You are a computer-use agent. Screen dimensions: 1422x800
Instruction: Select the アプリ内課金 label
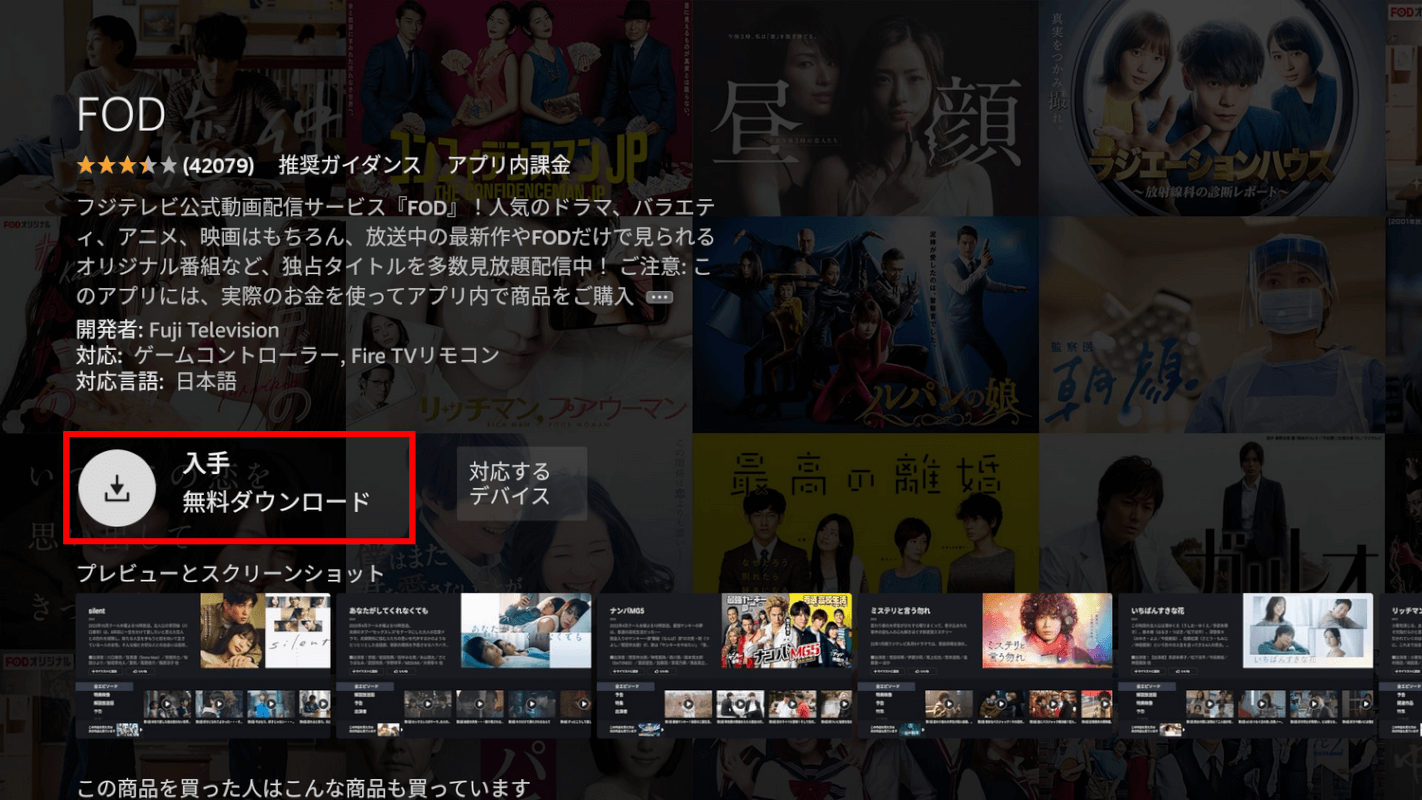click(x=509, y=165)
